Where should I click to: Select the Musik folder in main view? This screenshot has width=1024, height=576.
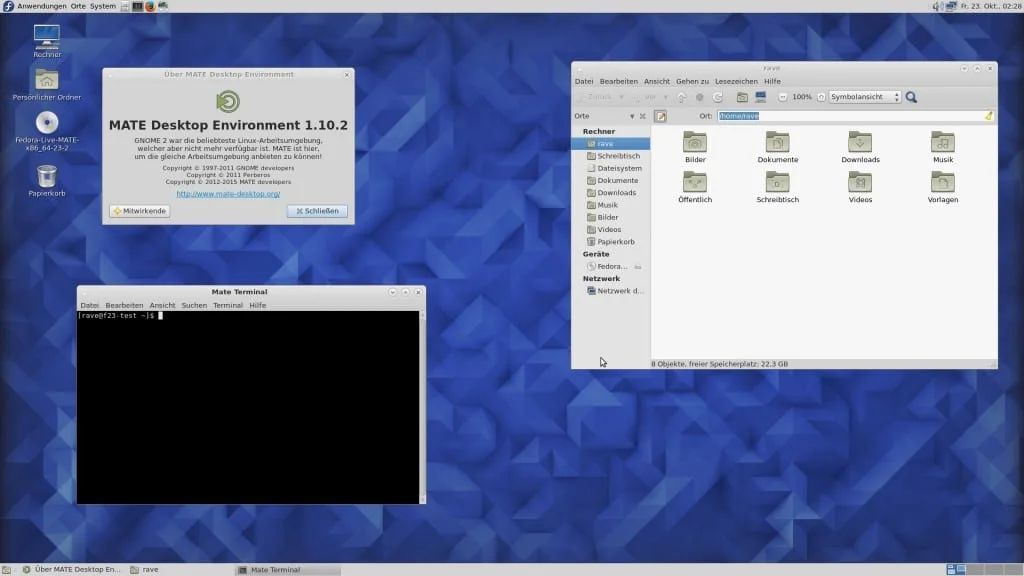coord(942,147)
